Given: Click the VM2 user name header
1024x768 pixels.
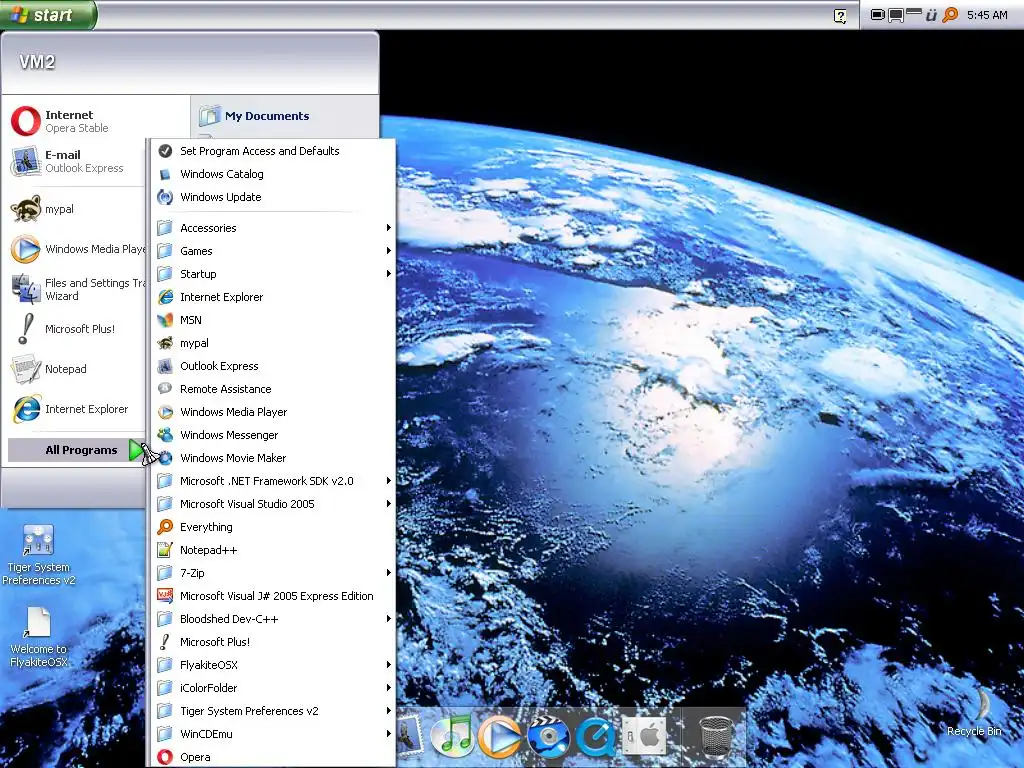Looking at the screenshot, I should (37, 62).
